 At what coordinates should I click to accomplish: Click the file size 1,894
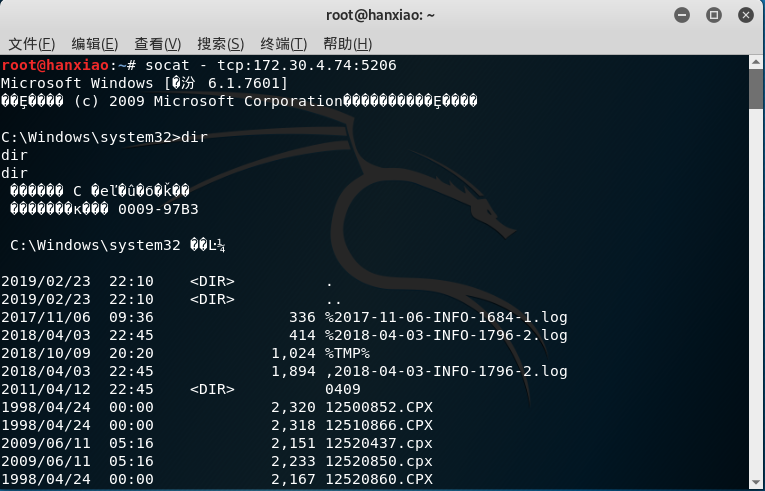click(x=293, y=371)
